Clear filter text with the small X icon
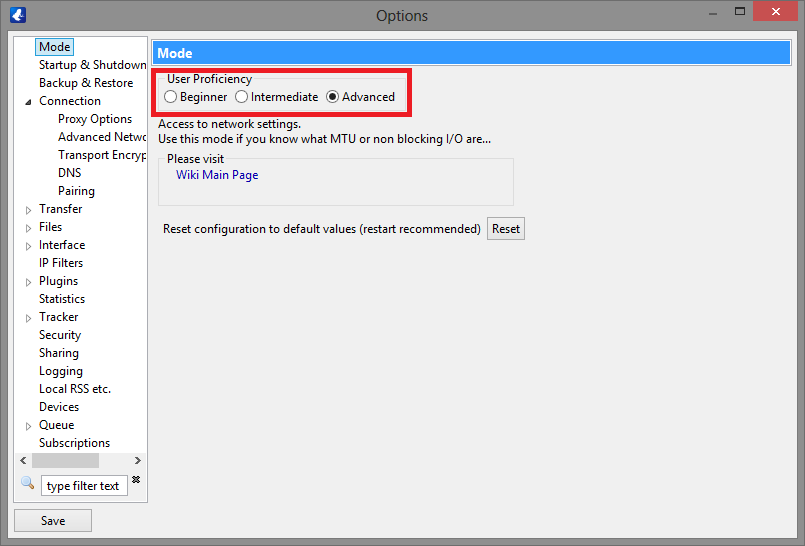 pos(136,480)
